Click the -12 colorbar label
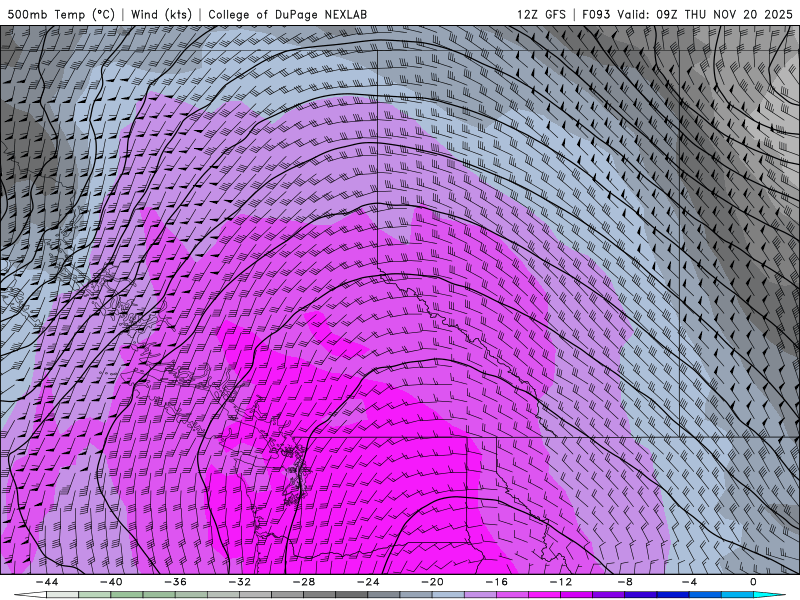Screen dimensions: 800x600 pyautogui.click(x=561, y=582)
